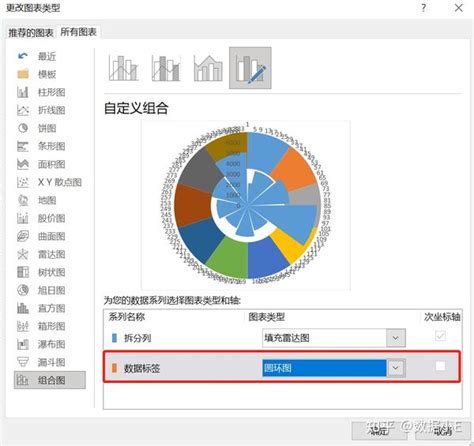Click the help question mark button
This screenshot has height=446, width=474.
(x=423, y=8)
